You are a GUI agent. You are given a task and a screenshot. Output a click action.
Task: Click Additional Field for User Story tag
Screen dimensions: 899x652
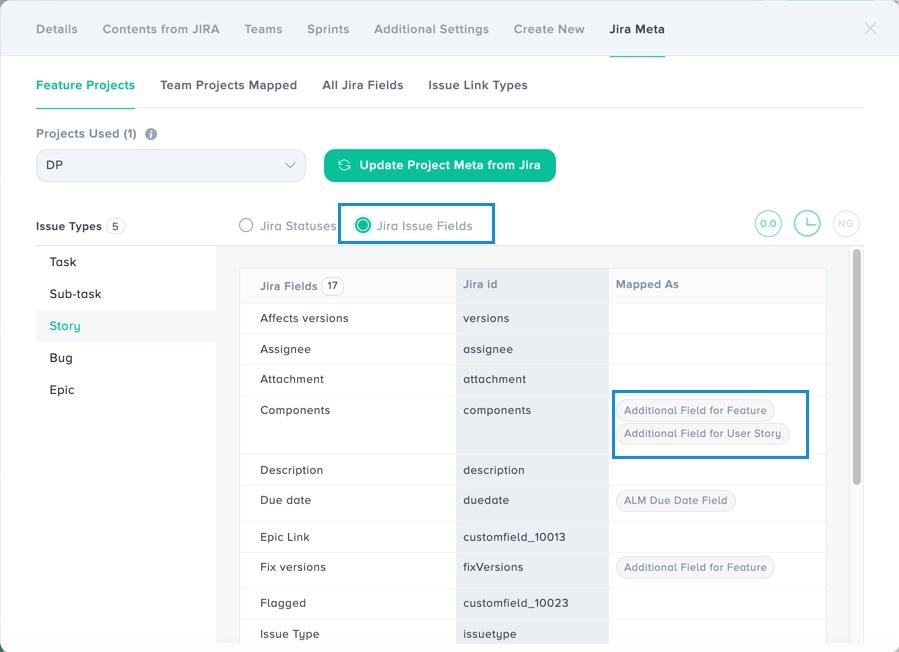(x=702, y=434)
